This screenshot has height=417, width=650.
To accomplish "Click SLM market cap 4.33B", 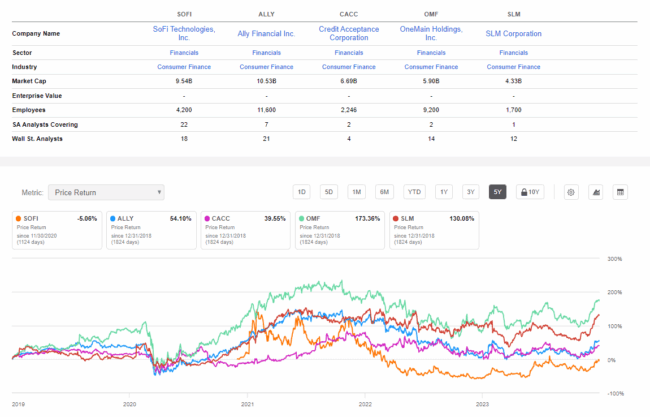I will point(514,81).
